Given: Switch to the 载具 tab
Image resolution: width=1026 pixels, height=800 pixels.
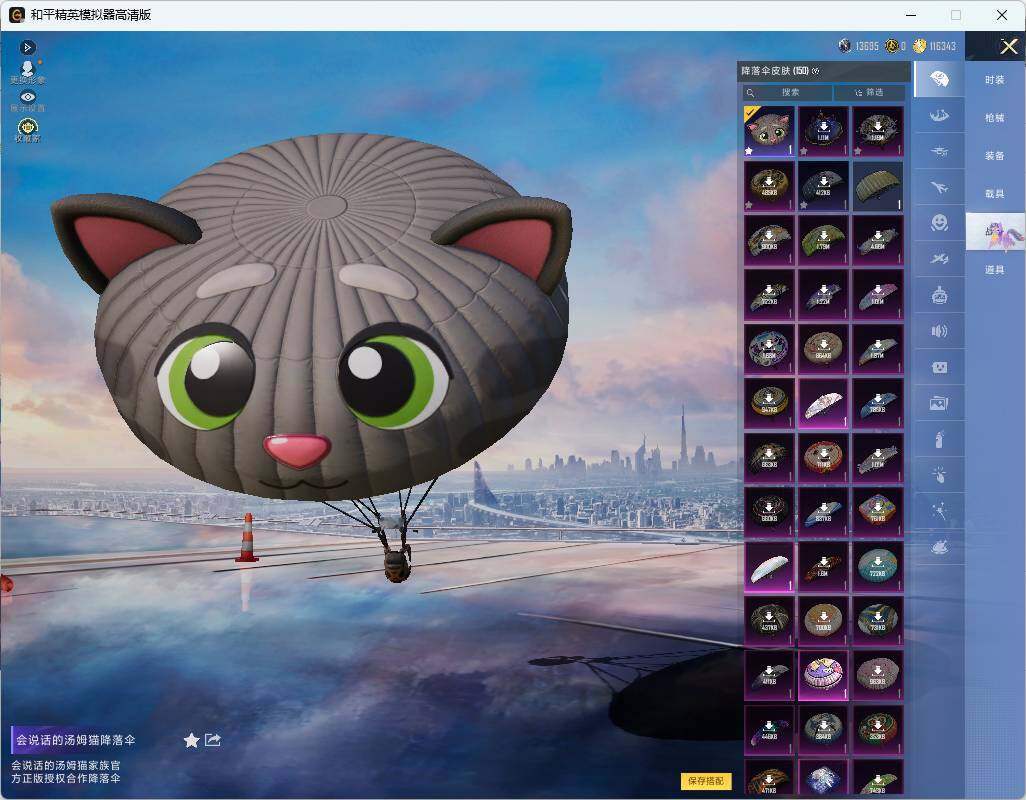Looking at the screenshot, I should point(995,194).
